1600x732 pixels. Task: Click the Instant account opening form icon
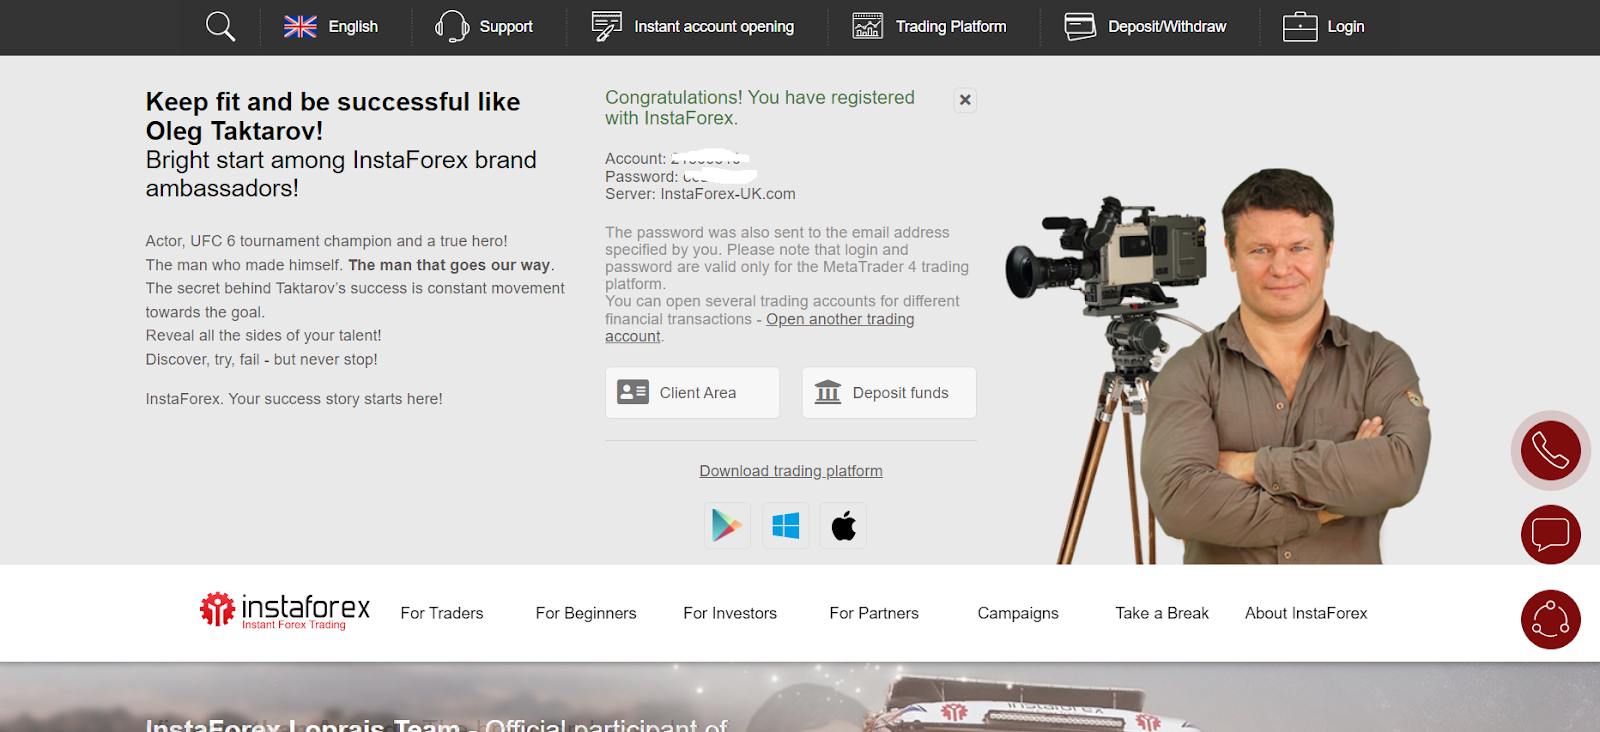pyautogui.click(x=606, y=26)
